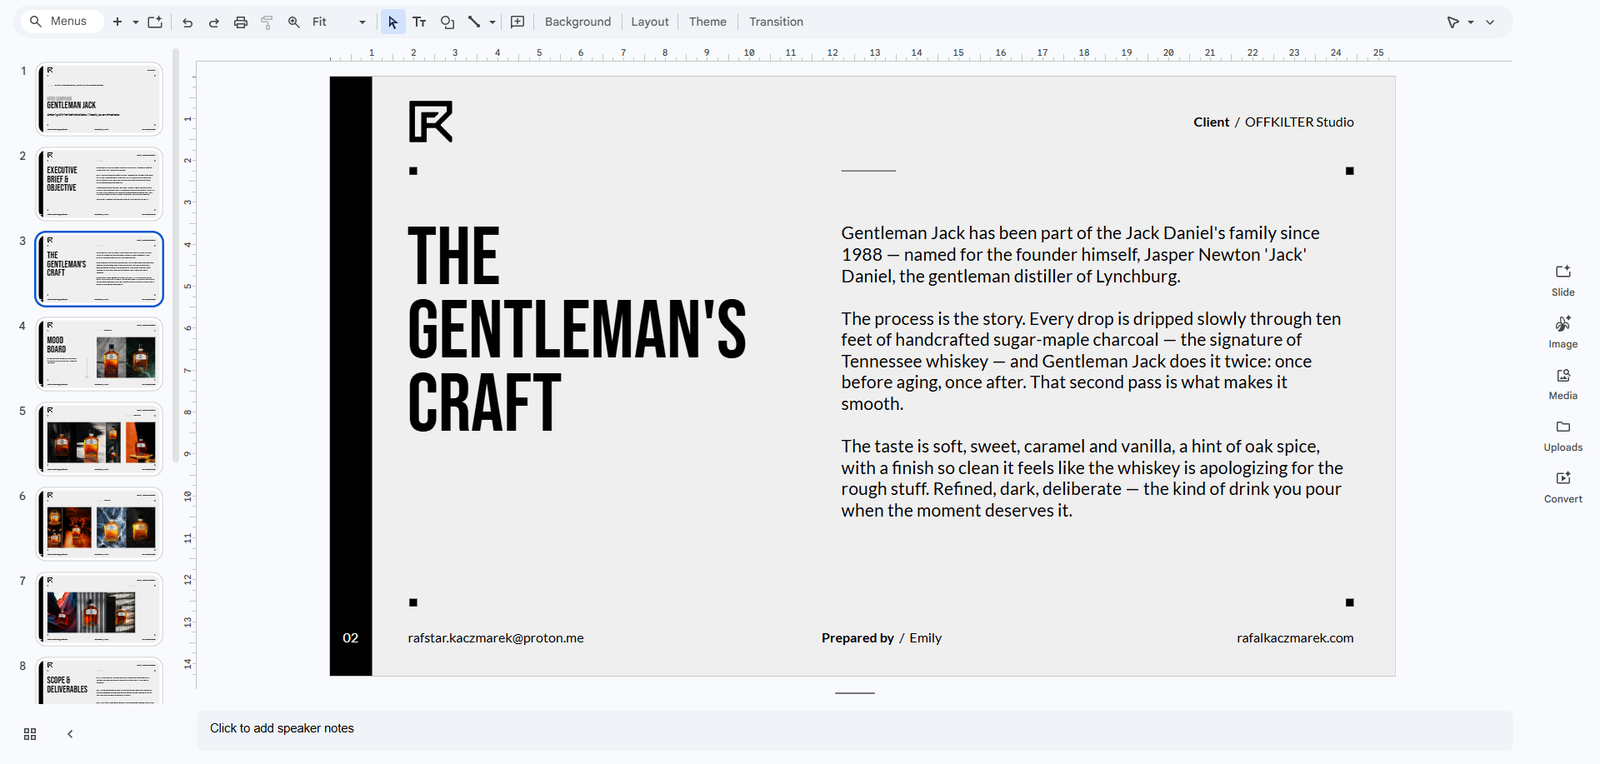The image size is (1600, 764).
Task: Select the line tool
Action: point(474,22)
